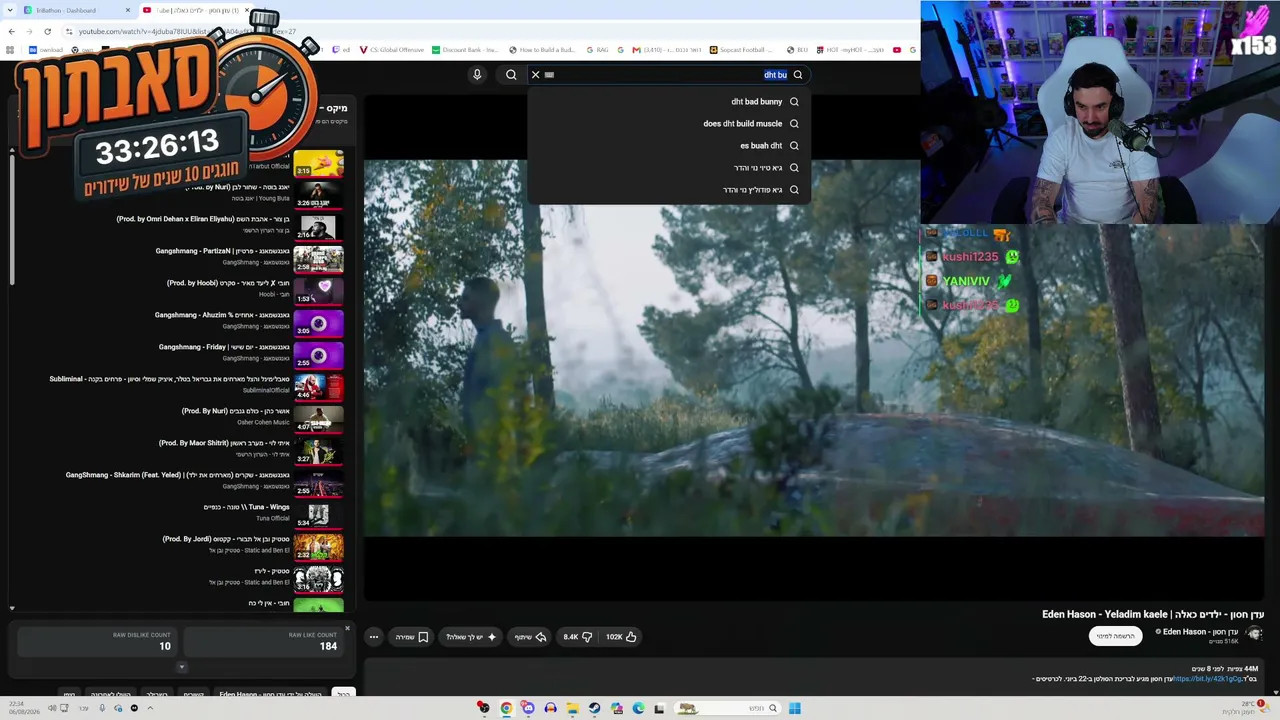Choose the 'does dht build muscle' suggestion

point(668,124)
